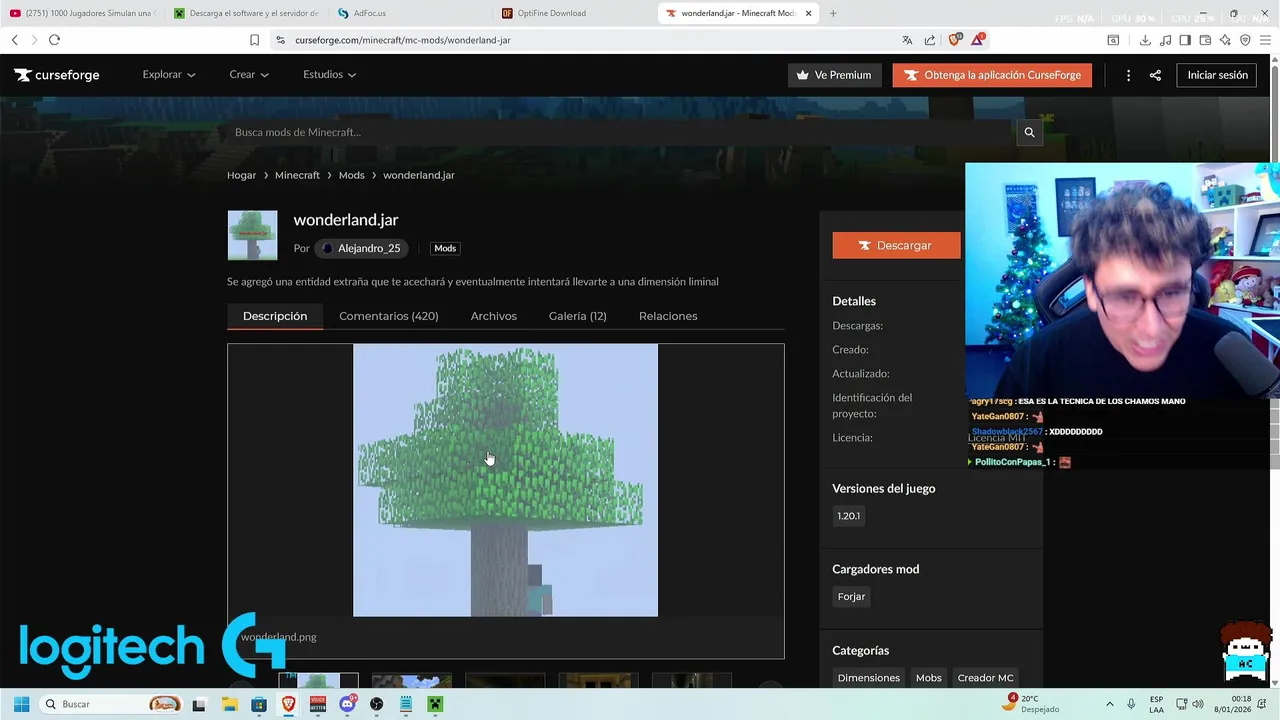Click the Minecraft breadcrumb link
Image resolution: width=1280 pixels, height=720 pixels.
297,175
